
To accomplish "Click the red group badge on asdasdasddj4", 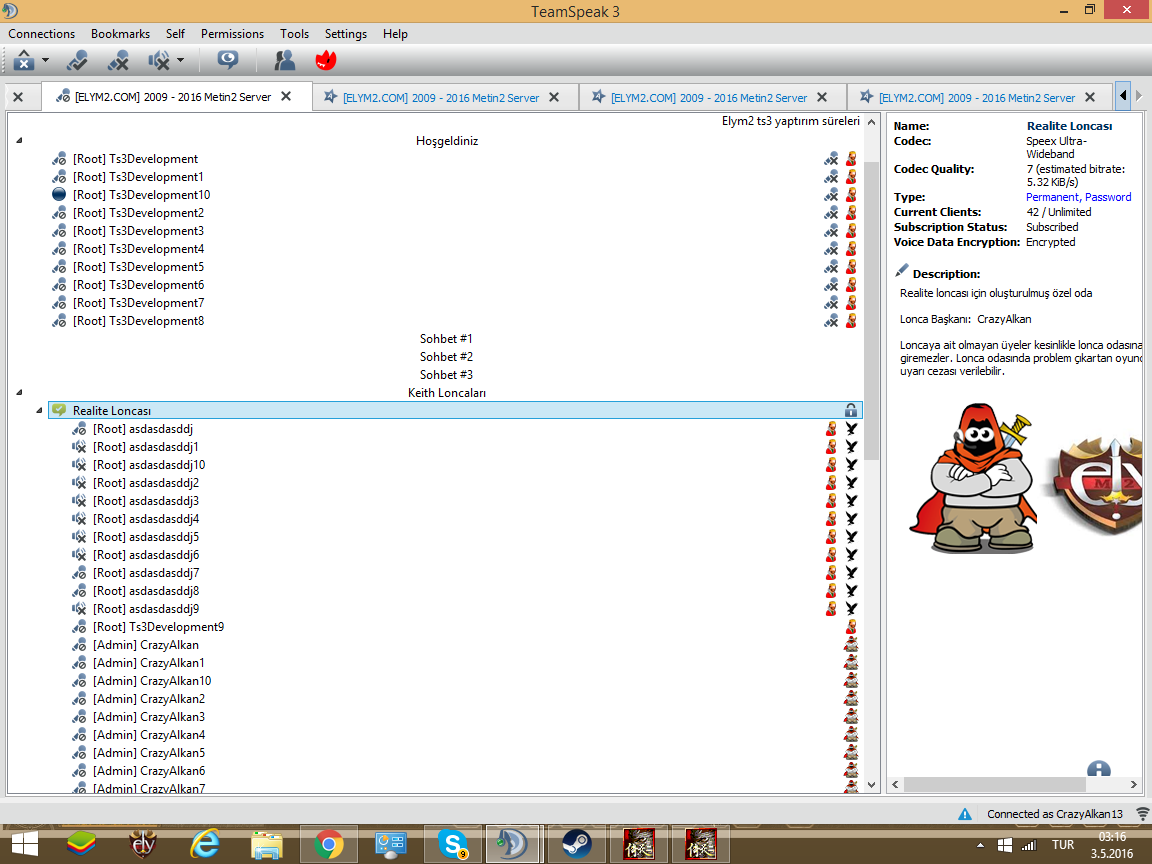I will [831, 519].
